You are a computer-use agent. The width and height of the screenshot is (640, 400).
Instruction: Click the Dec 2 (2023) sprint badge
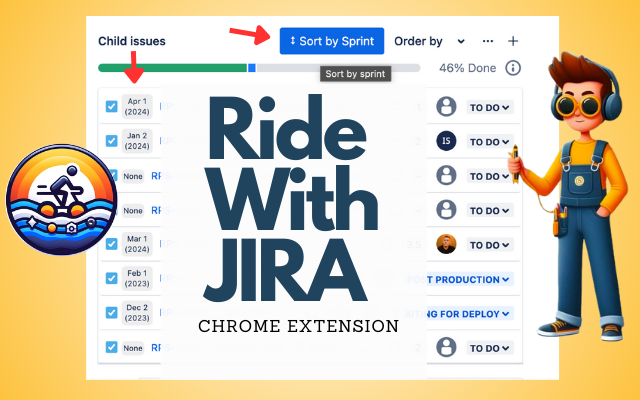[137, 313]
